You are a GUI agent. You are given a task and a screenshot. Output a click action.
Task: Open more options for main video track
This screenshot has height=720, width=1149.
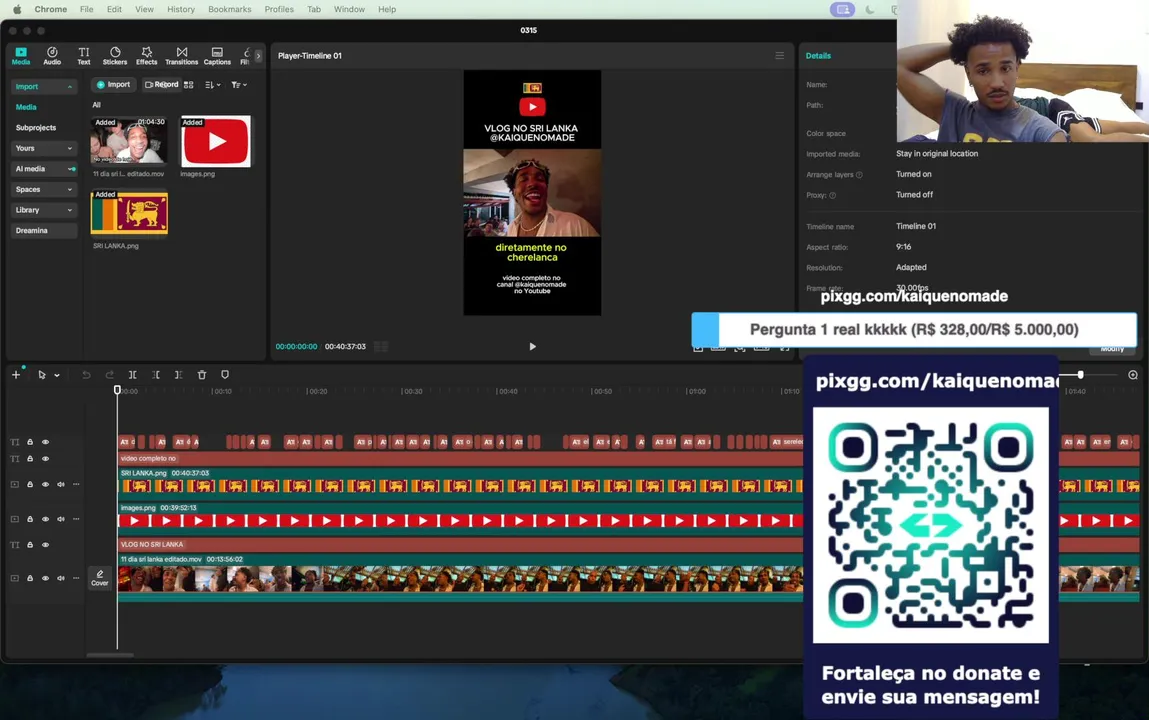point(76,578)
